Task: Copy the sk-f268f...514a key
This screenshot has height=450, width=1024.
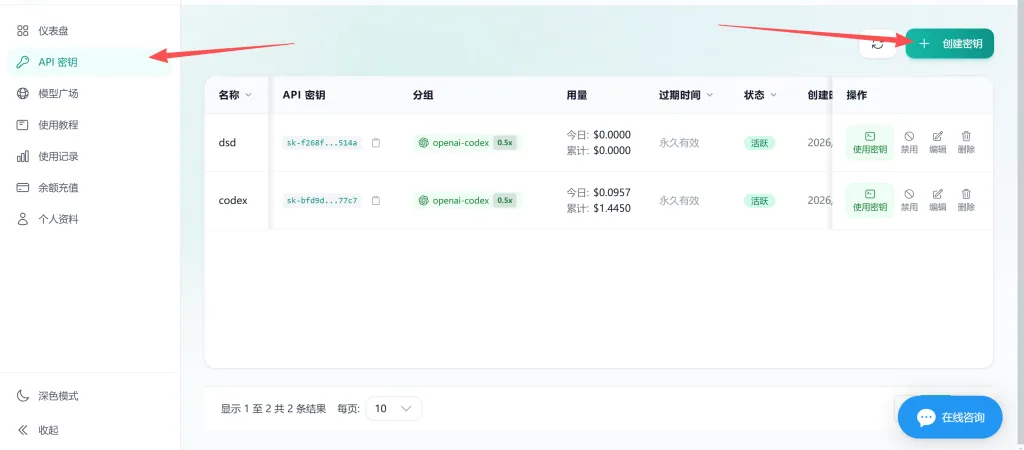Action: 376,142
